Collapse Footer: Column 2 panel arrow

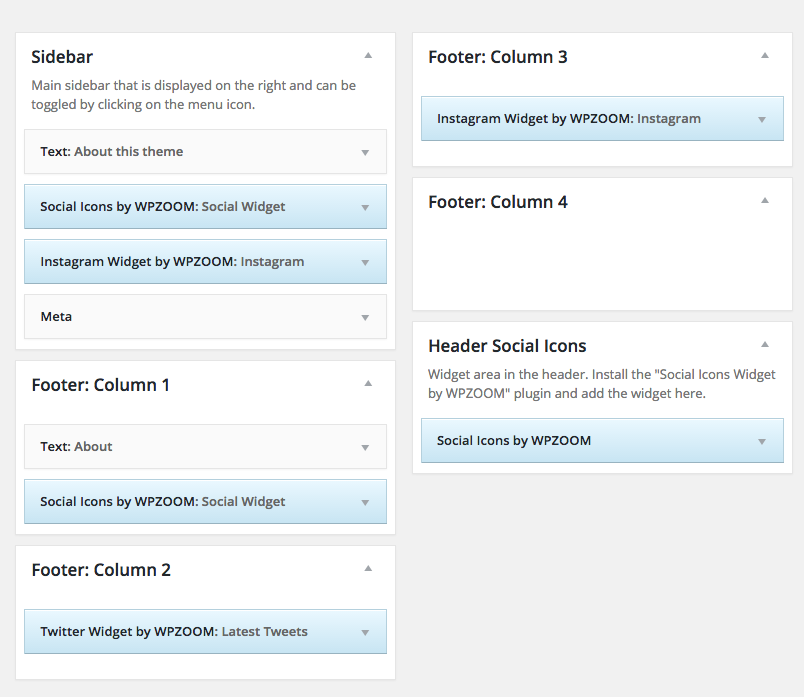tap(368, 568)
